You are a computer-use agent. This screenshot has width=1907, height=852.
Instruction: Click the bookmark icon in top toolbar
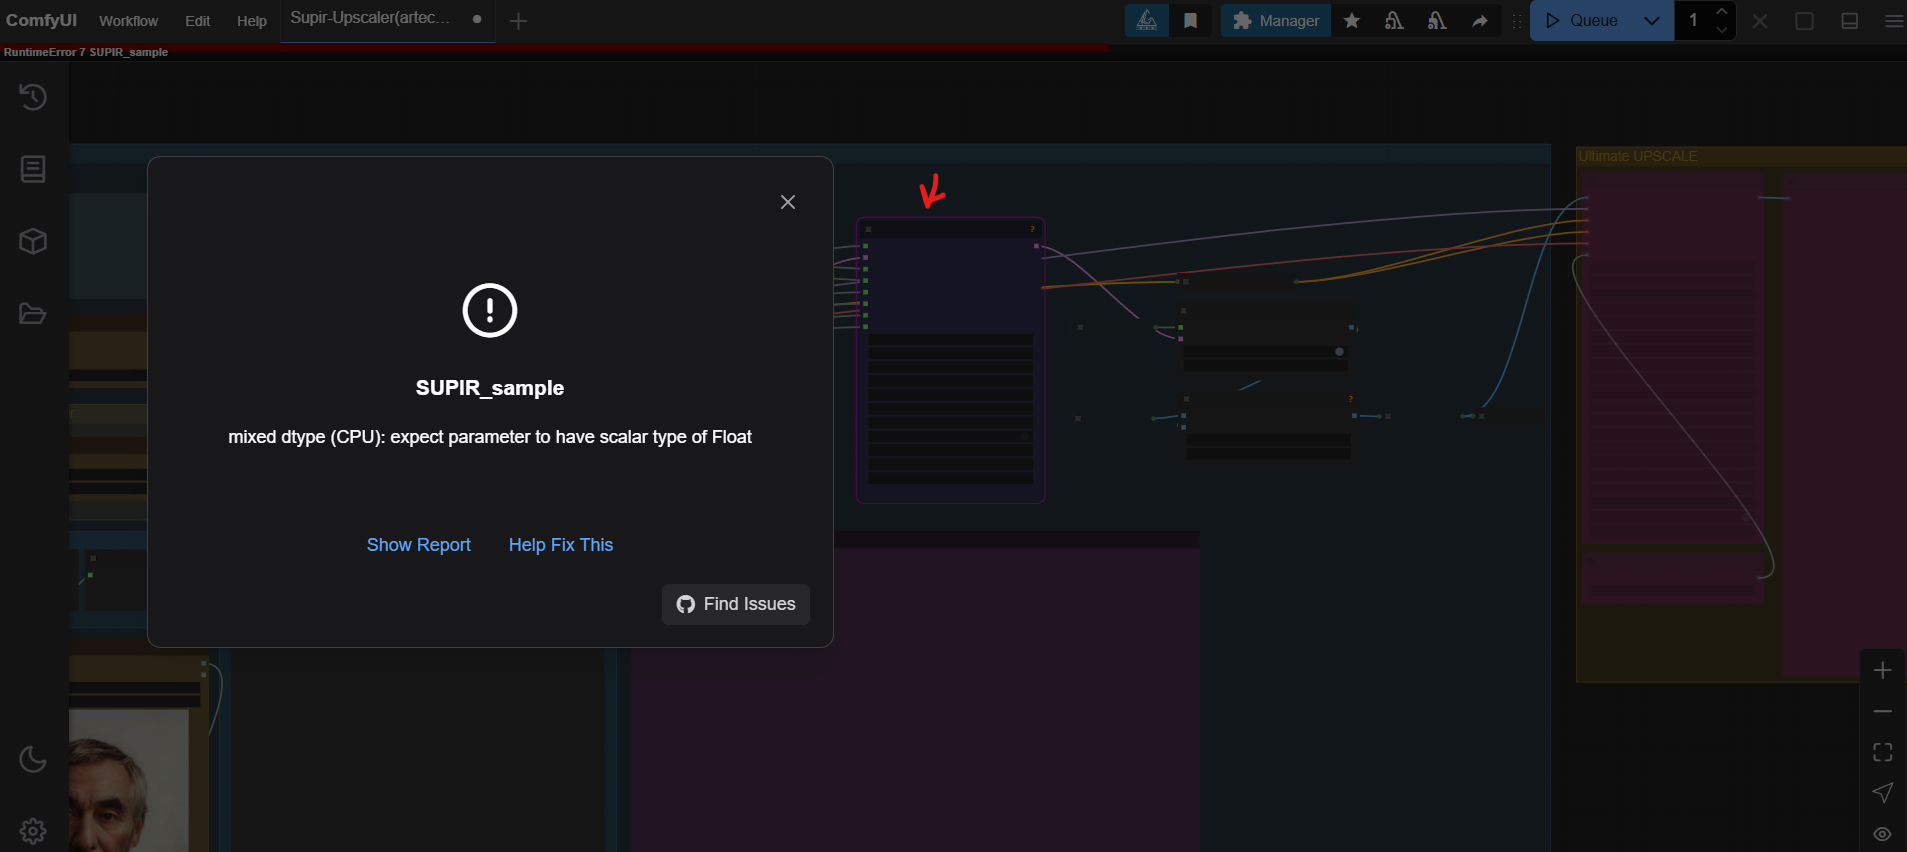[x=1190, y=21]
